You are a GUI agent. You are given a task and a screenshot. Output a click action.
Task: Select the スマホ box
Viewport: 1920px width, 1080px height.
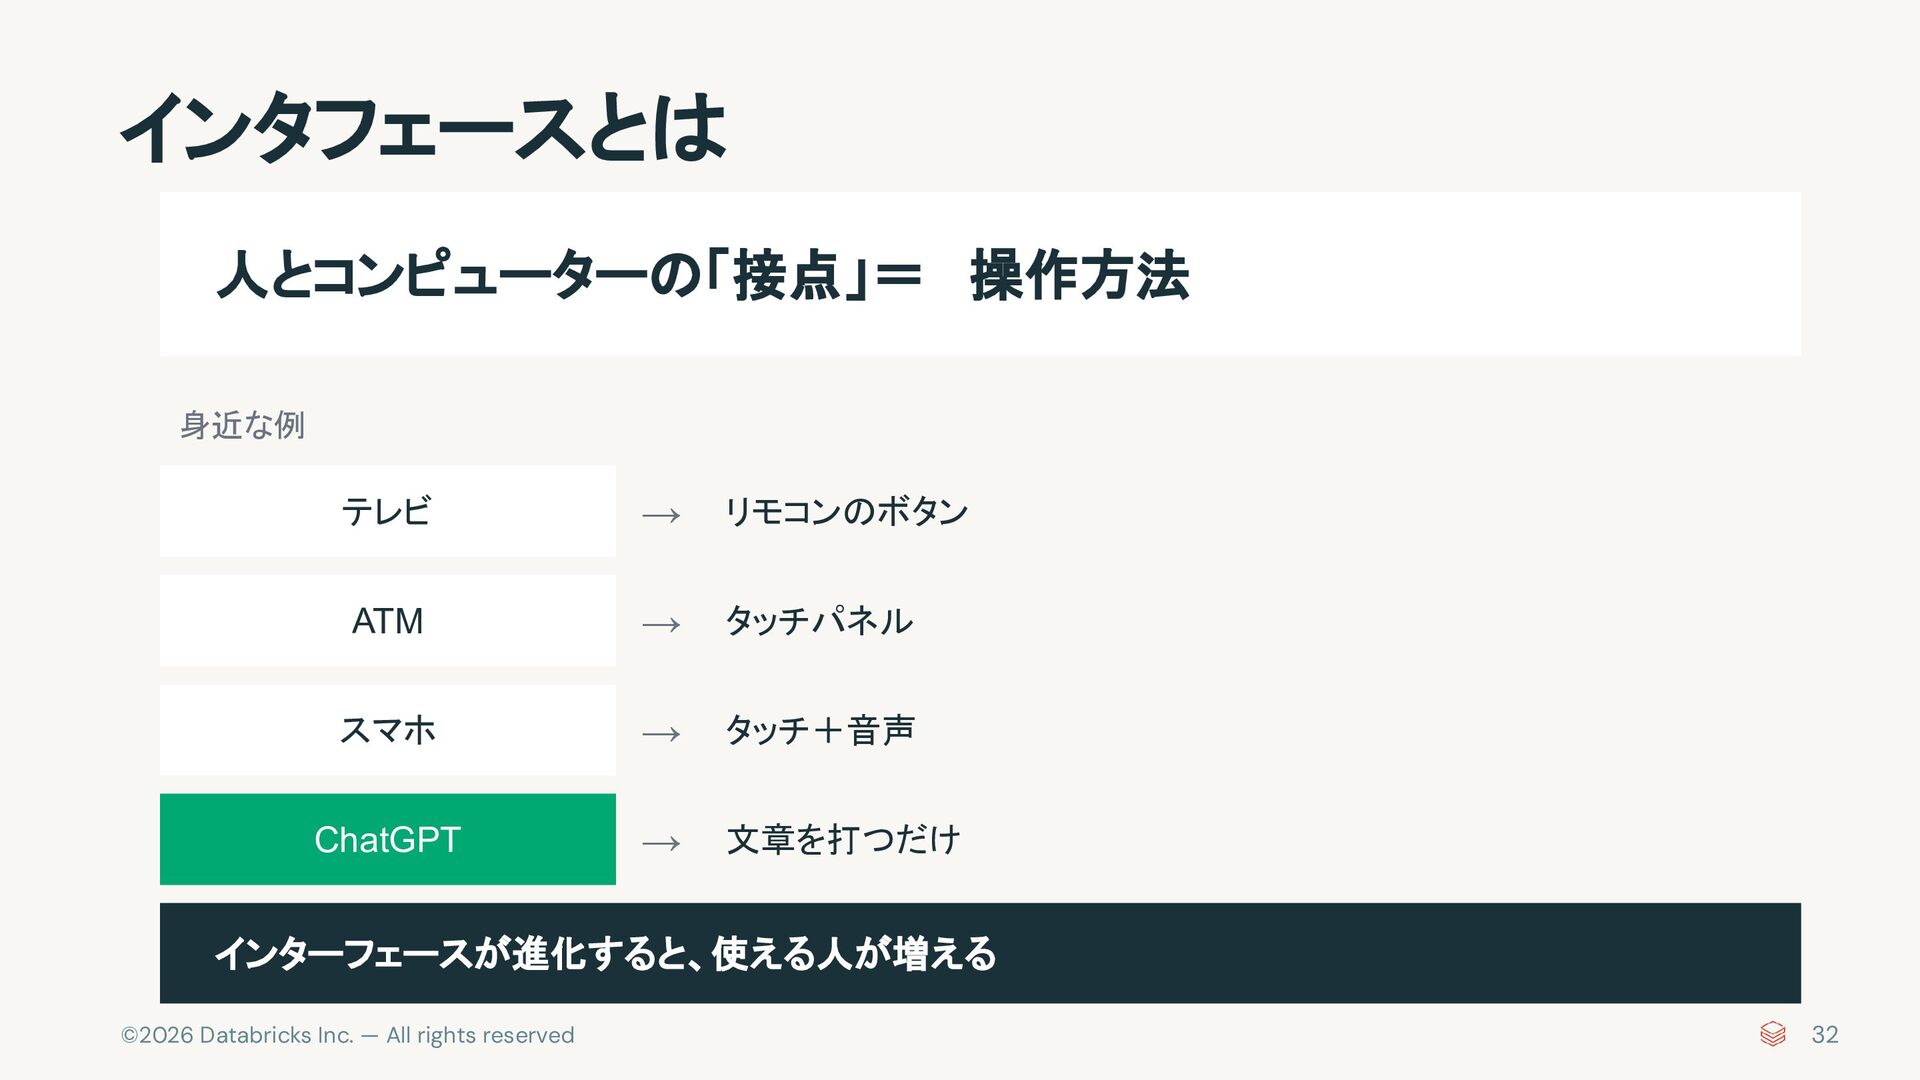point(387,730)
